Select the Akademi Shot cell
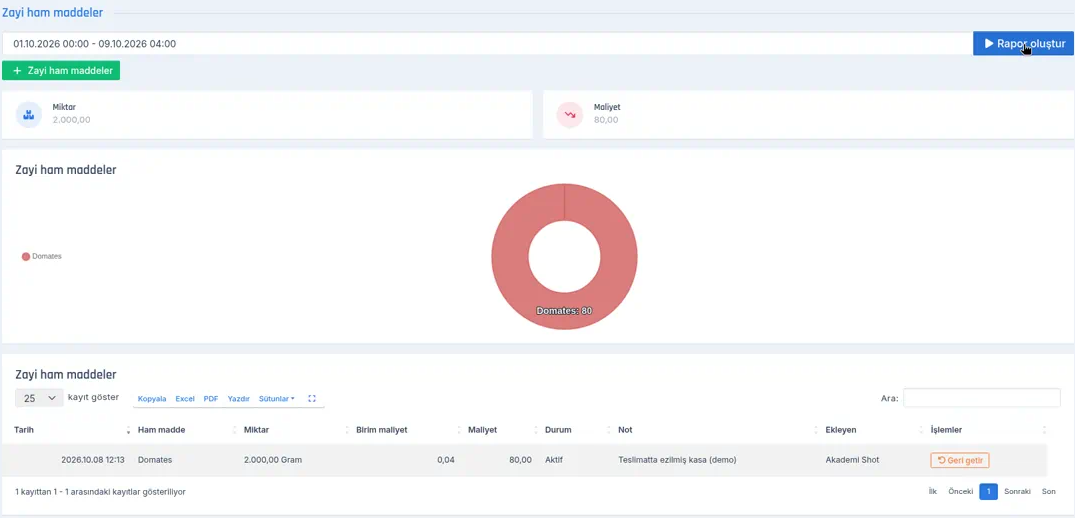 click(852, 460)
